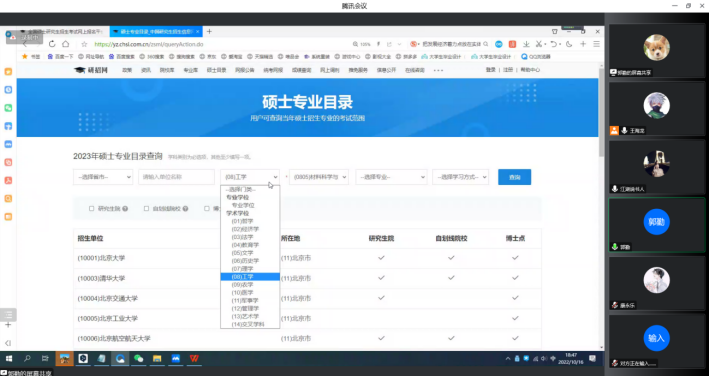Click the 研招网 site logo

[91, 70]
